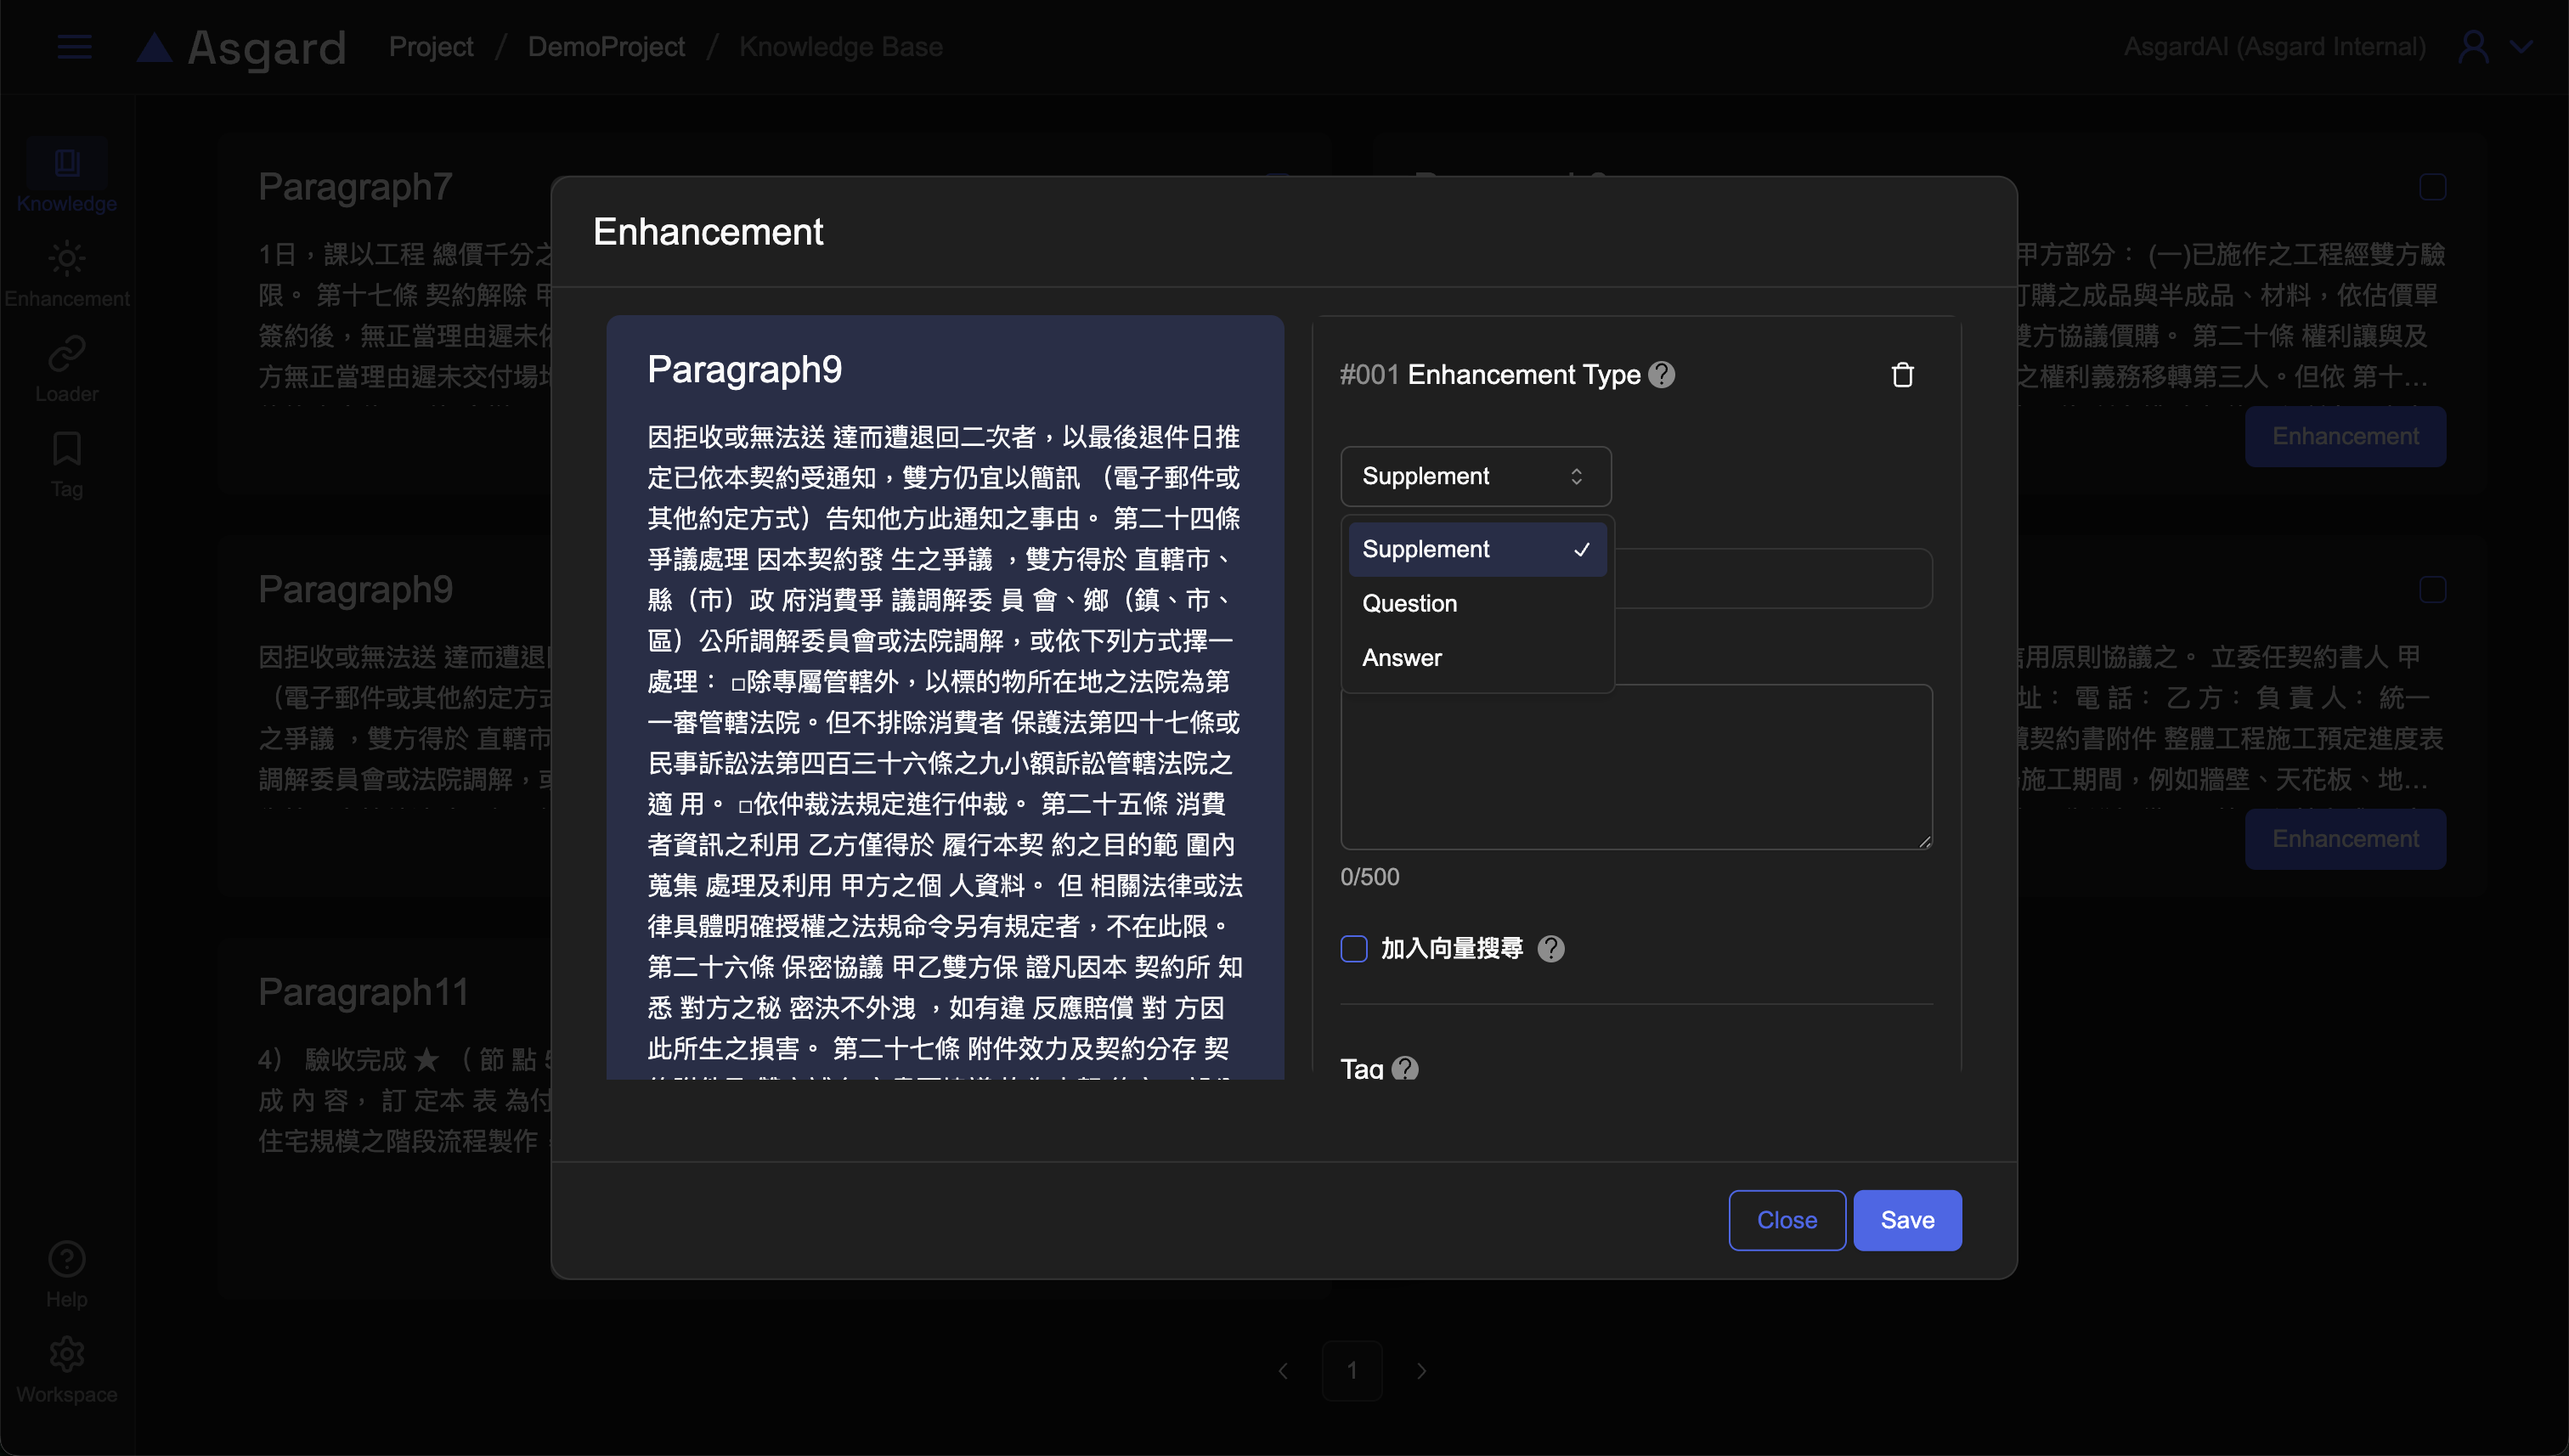Click the Tag help question mark icon
The width and height of the screenshot is (2569, 1456).
1405,1068
